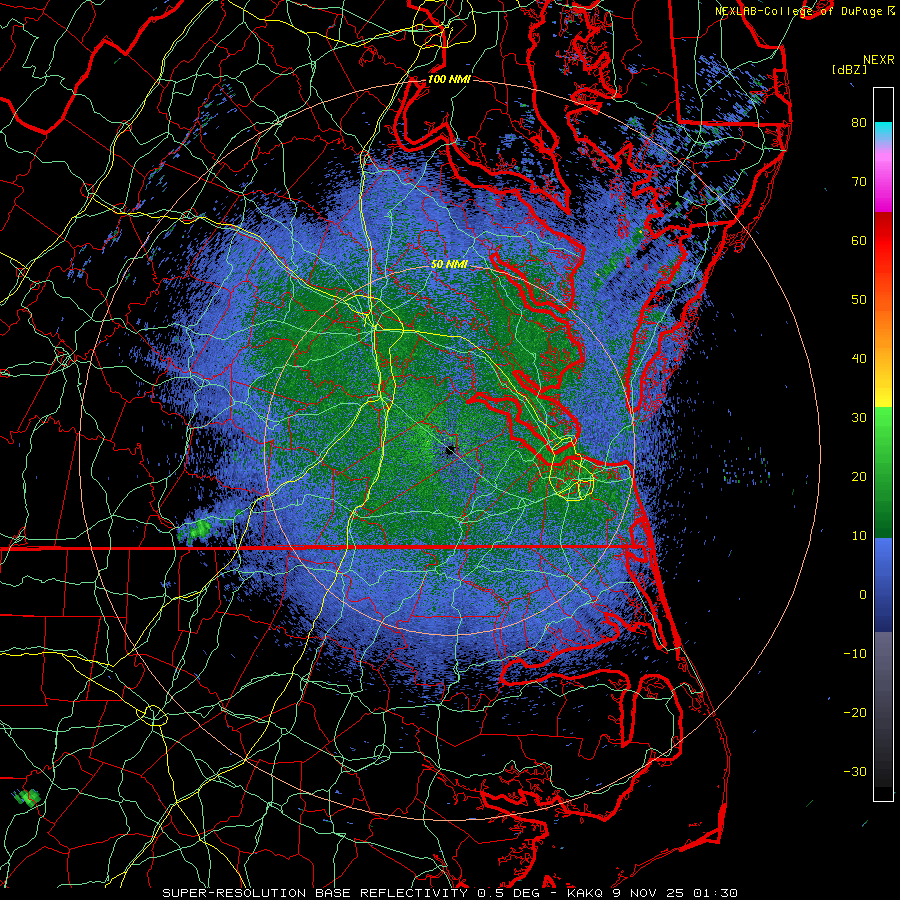
Task: Click the 40 dBZ scale value
Action: 859,359
